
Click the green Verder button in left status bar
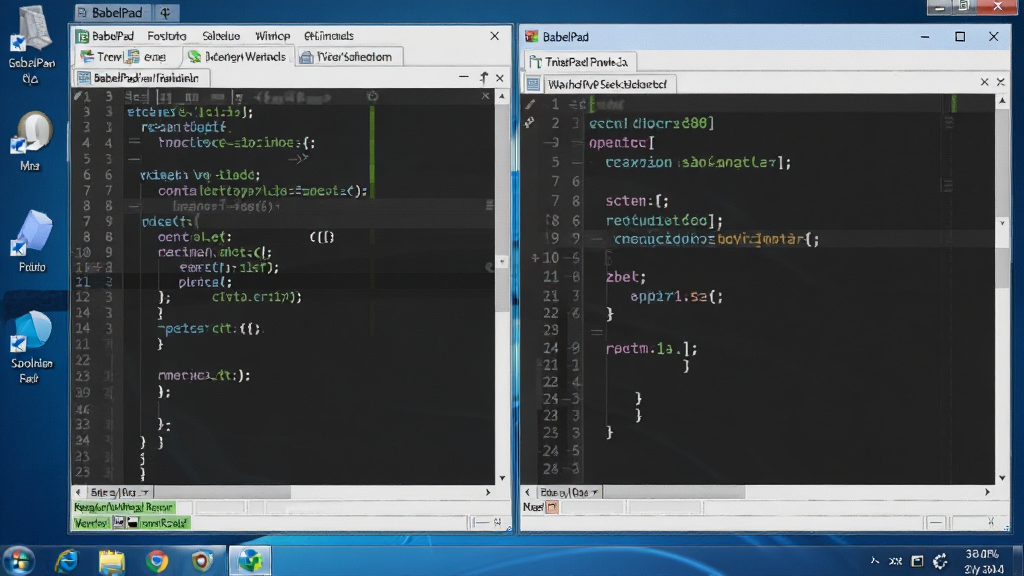point(91,523)
